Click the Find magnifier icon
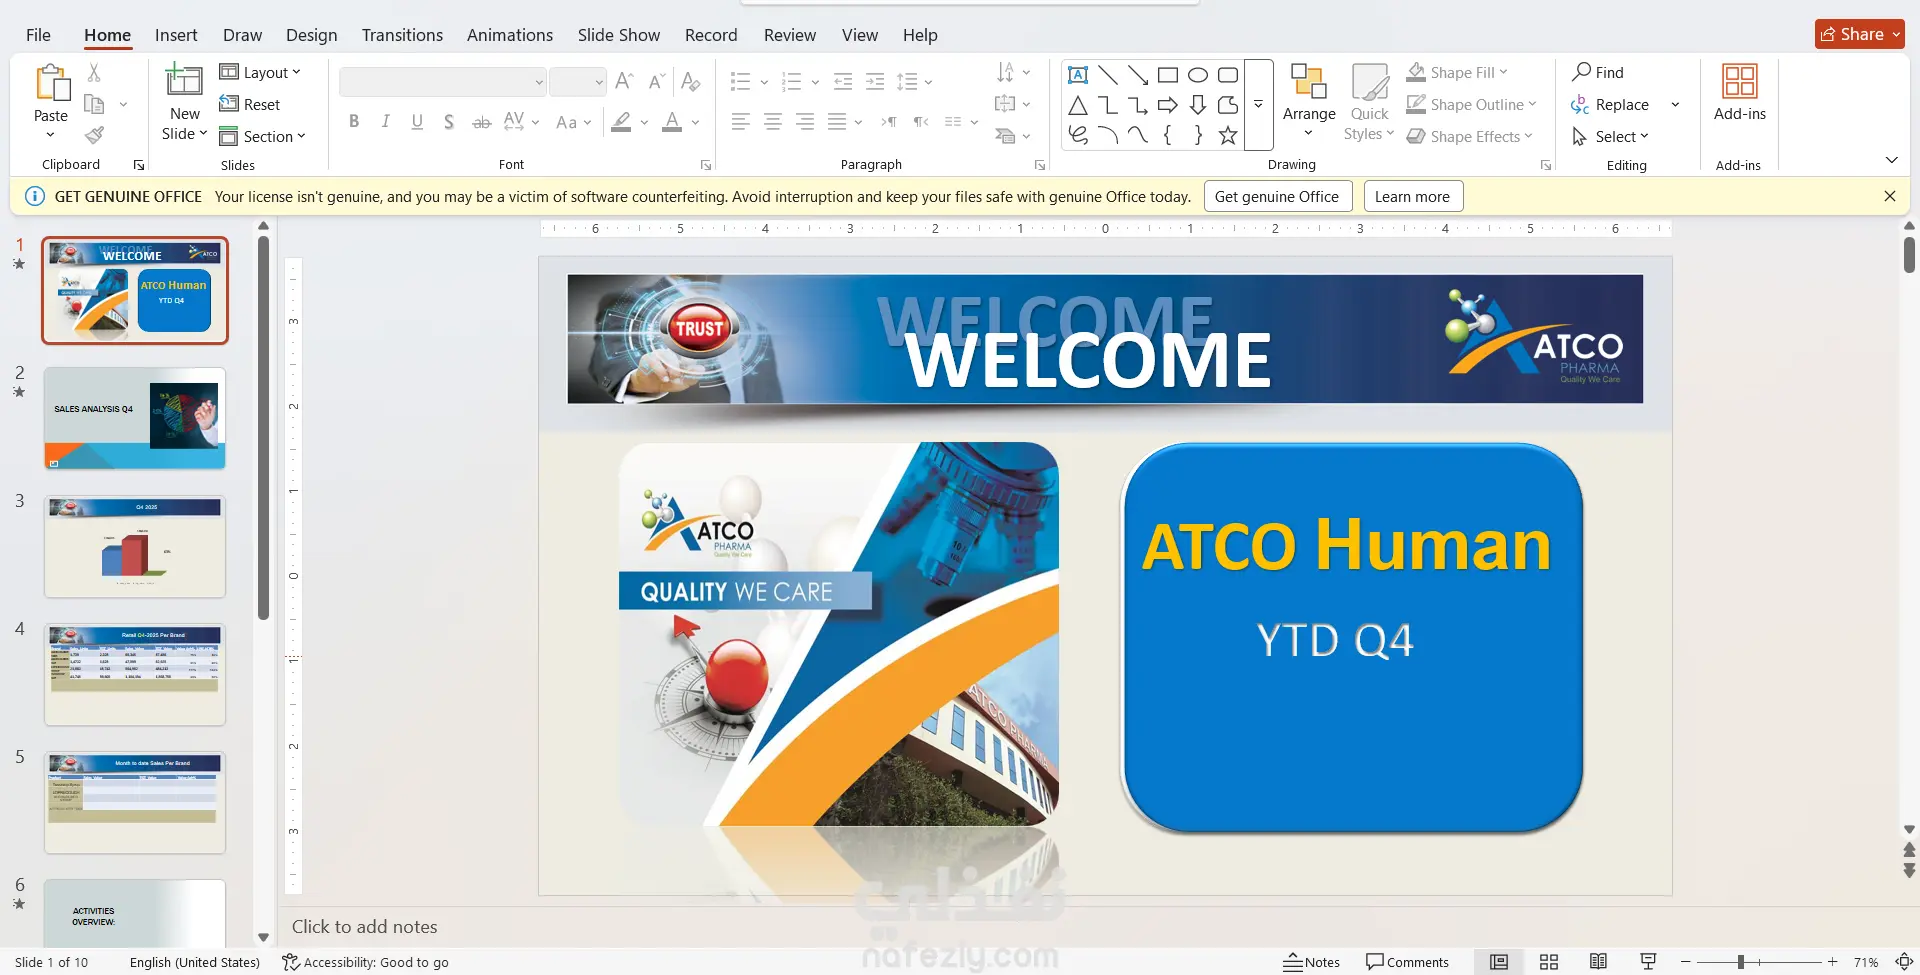The image size is (1920, 975). [1581, 72]
